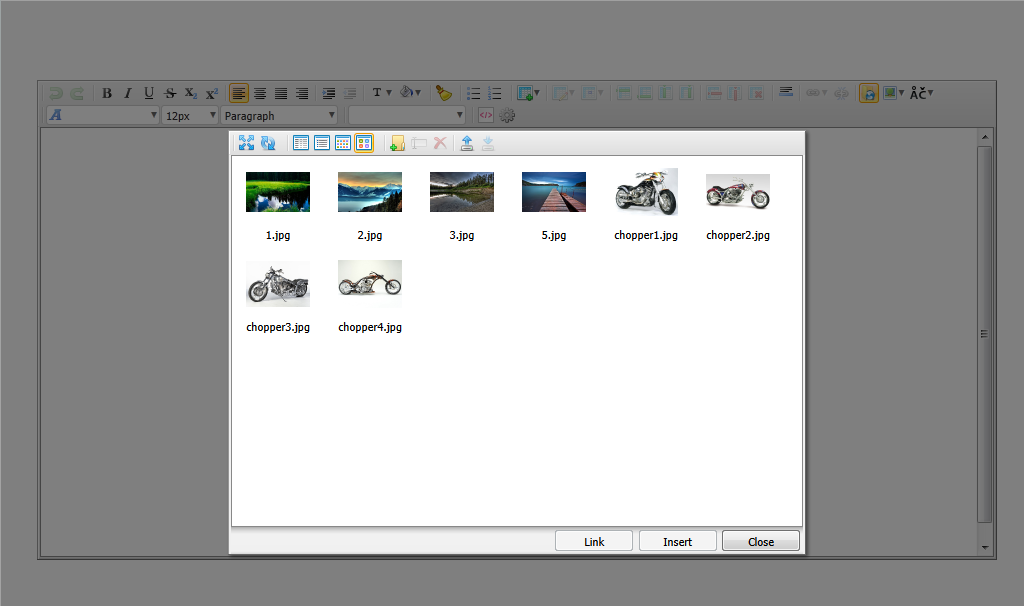This screenshot has height=606, width=1024.
Task: Click the highlighted file browser toolbar icon
Action: [x=869, y=93]
